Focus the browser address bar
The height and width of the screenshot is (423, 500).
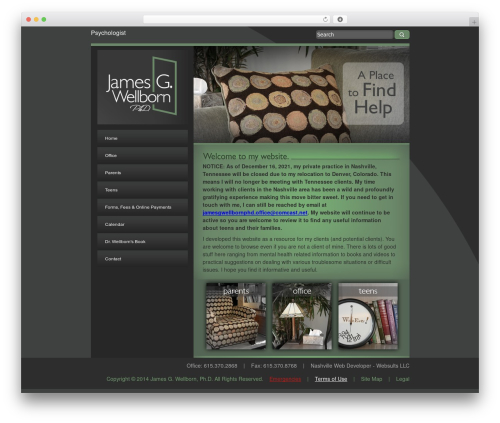(237, 19)
